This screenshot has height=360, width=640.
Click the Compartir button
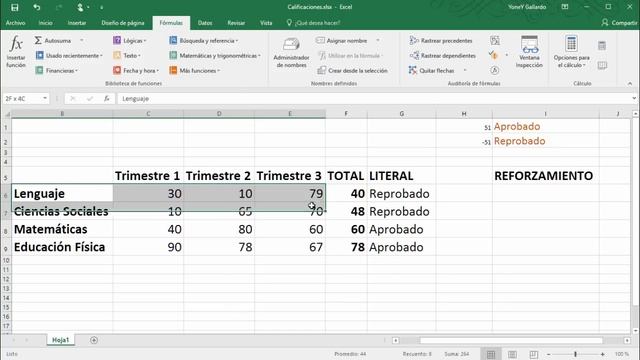click(620, 23)
